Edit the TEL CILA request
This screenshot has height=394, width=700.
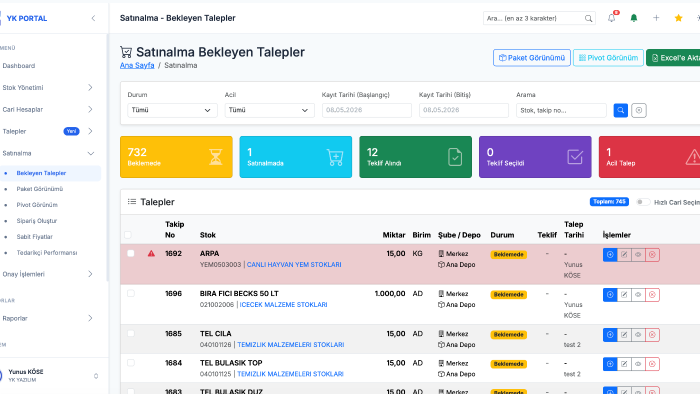tap(624, 335)
